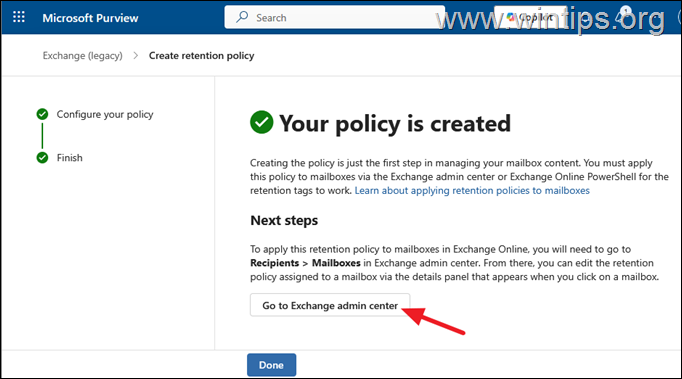Click the Your policy is created heading

click(394, 124)
